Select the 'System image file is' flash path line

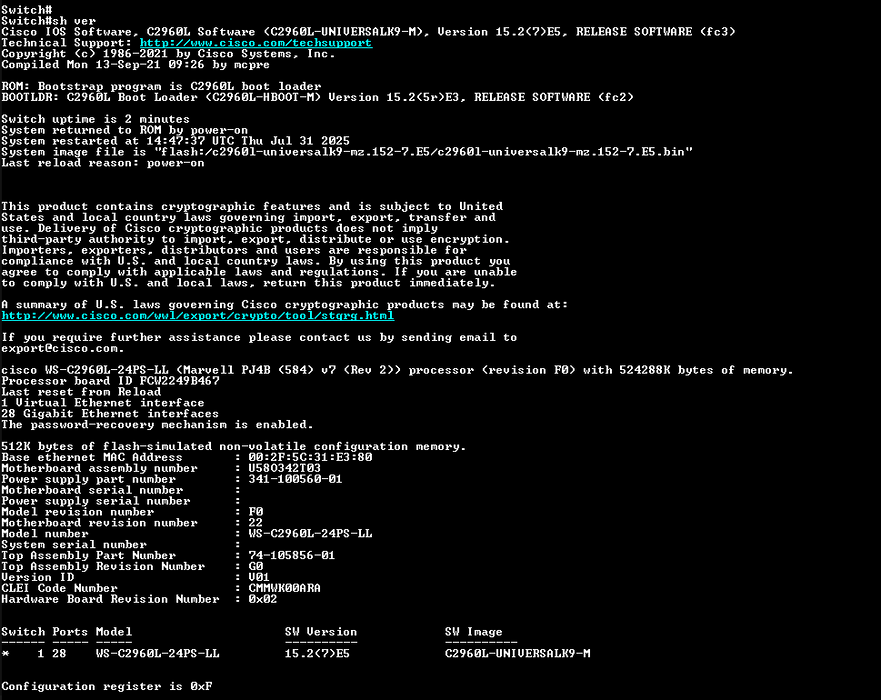pyautogui.click(x=347, y=152)
